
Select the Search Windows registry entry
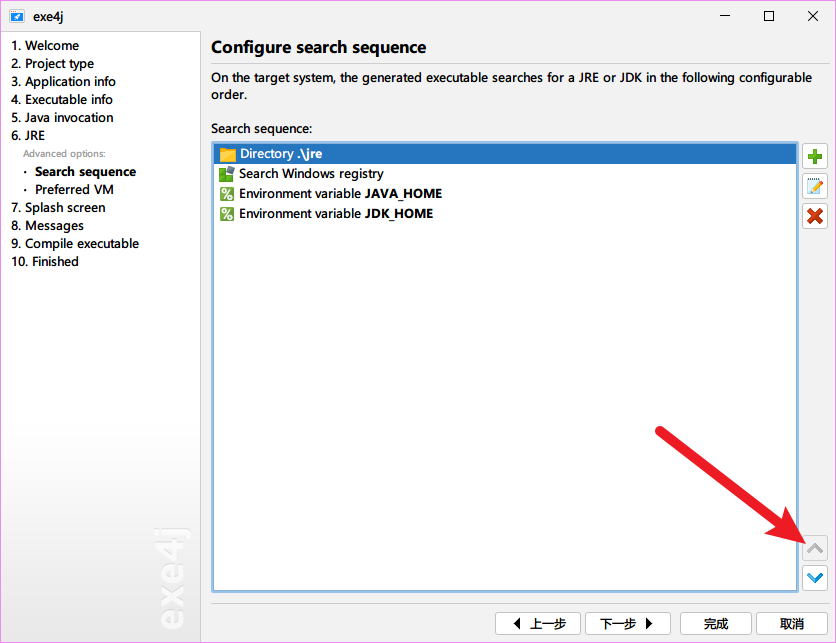(x=311, y=174)
